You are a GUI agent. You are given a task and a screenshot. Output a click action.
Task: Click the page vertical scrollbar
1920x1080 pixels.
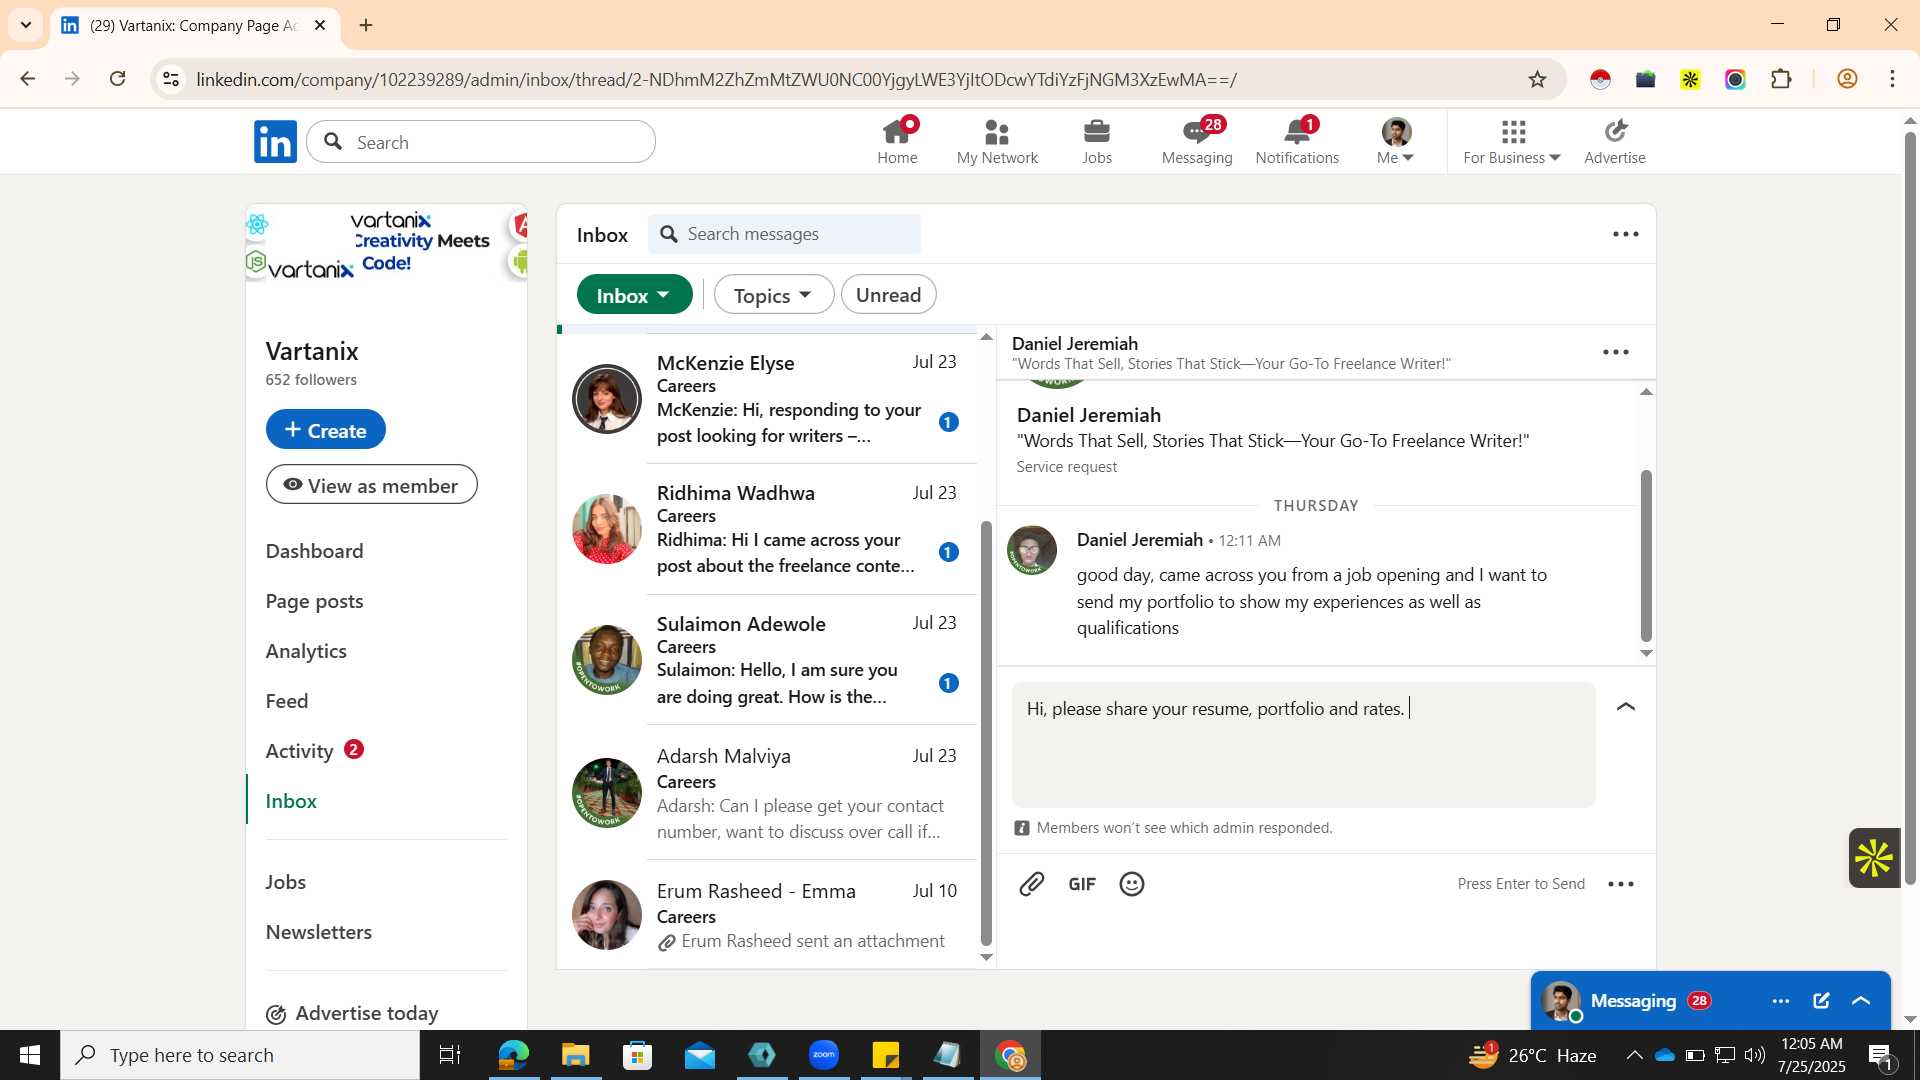[1910, 508]
